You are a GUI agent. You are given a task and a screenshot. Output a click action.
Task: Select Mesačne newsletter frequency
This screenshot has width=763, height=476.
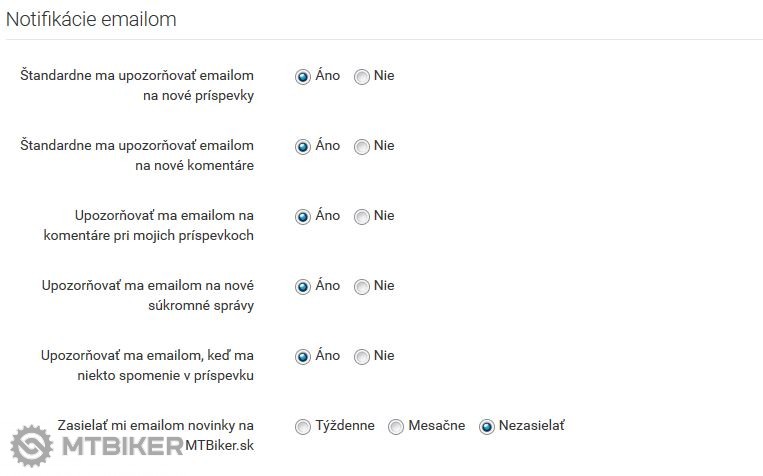[x=396, y=427]
